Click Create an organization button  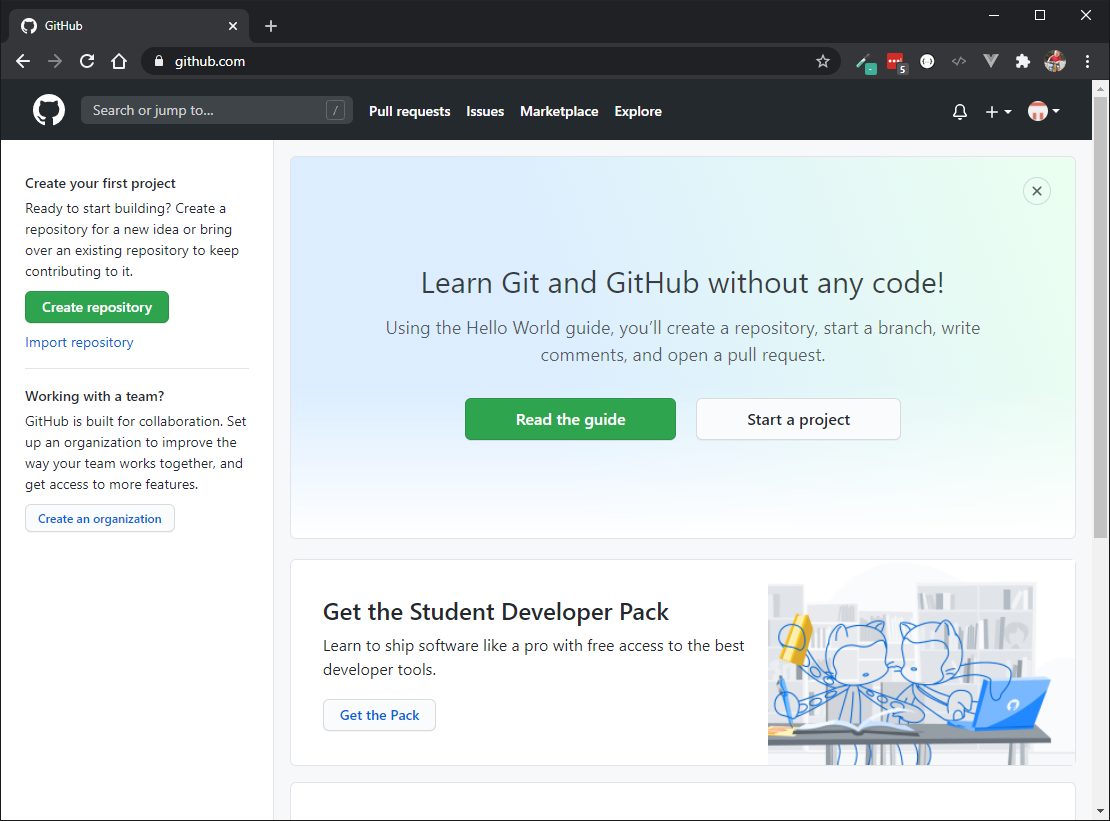[100, 519]
